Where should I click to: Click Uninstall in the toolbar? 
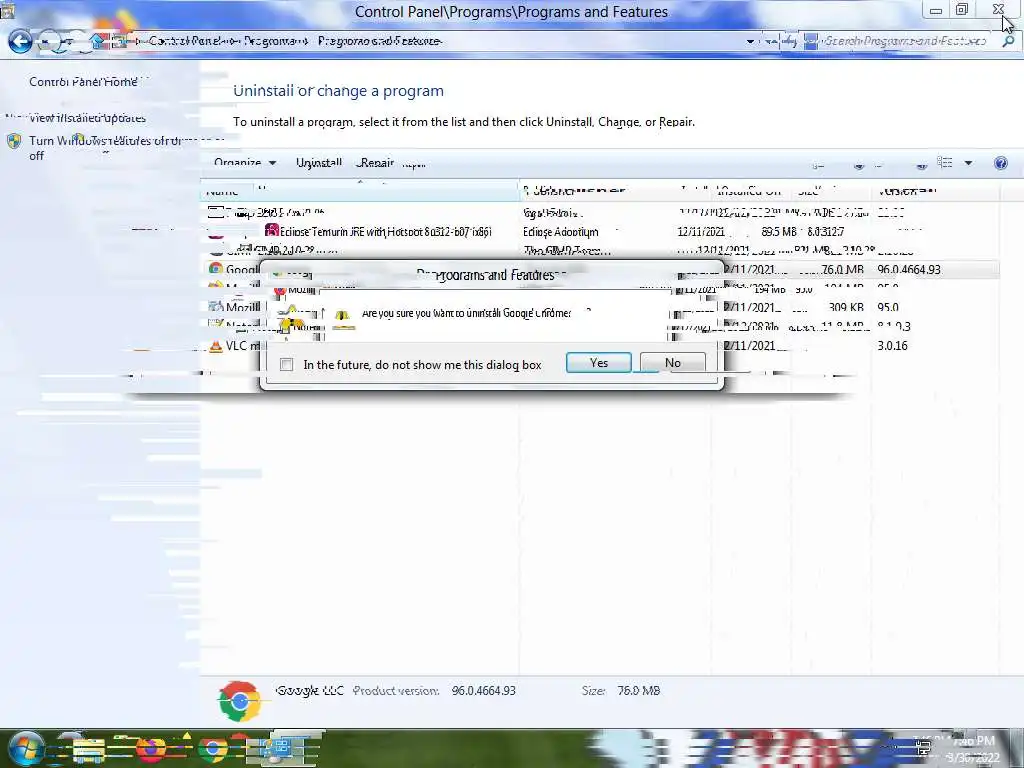[x=319, y=163]
